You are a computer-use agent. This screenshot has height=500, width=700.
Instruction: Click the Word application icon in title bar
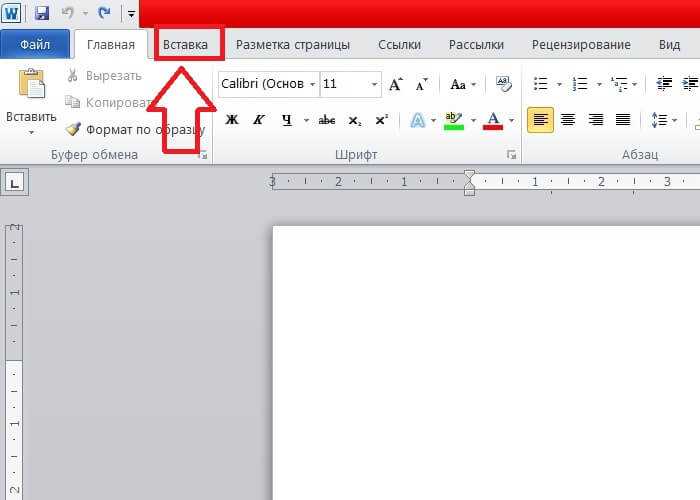11,13
